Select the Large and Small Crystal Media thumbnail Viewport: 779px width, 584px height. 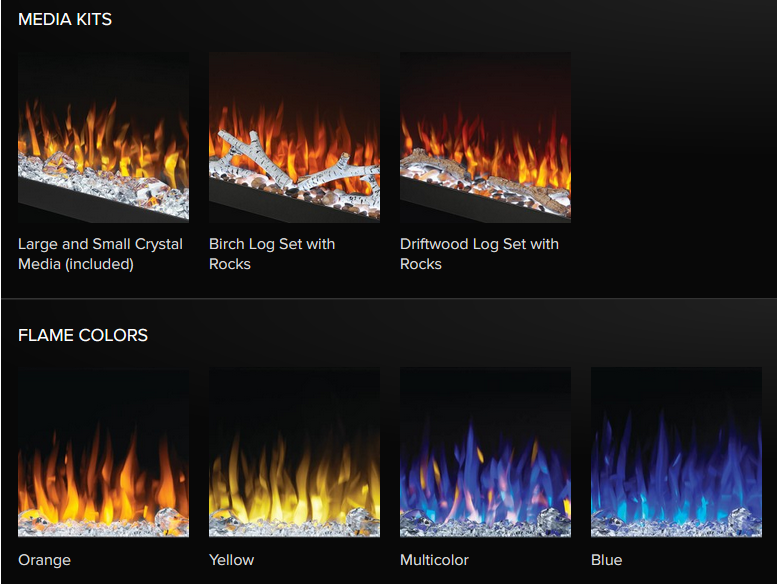103,137
